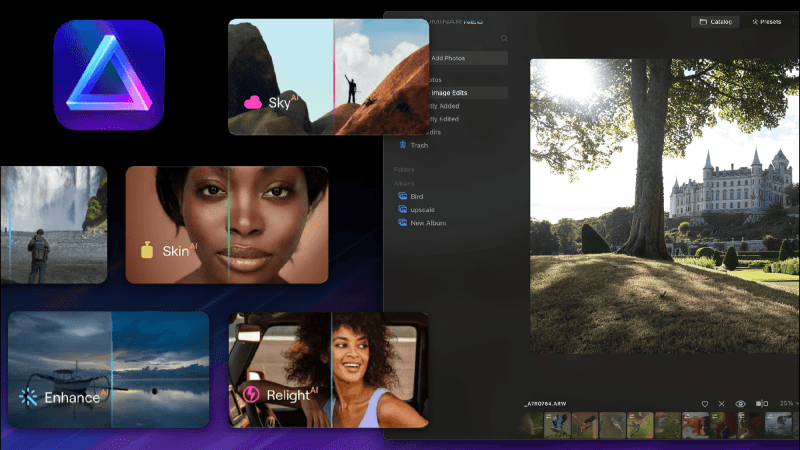
Task: Click the pink Sky AI cloud icon
Action: 252,102
